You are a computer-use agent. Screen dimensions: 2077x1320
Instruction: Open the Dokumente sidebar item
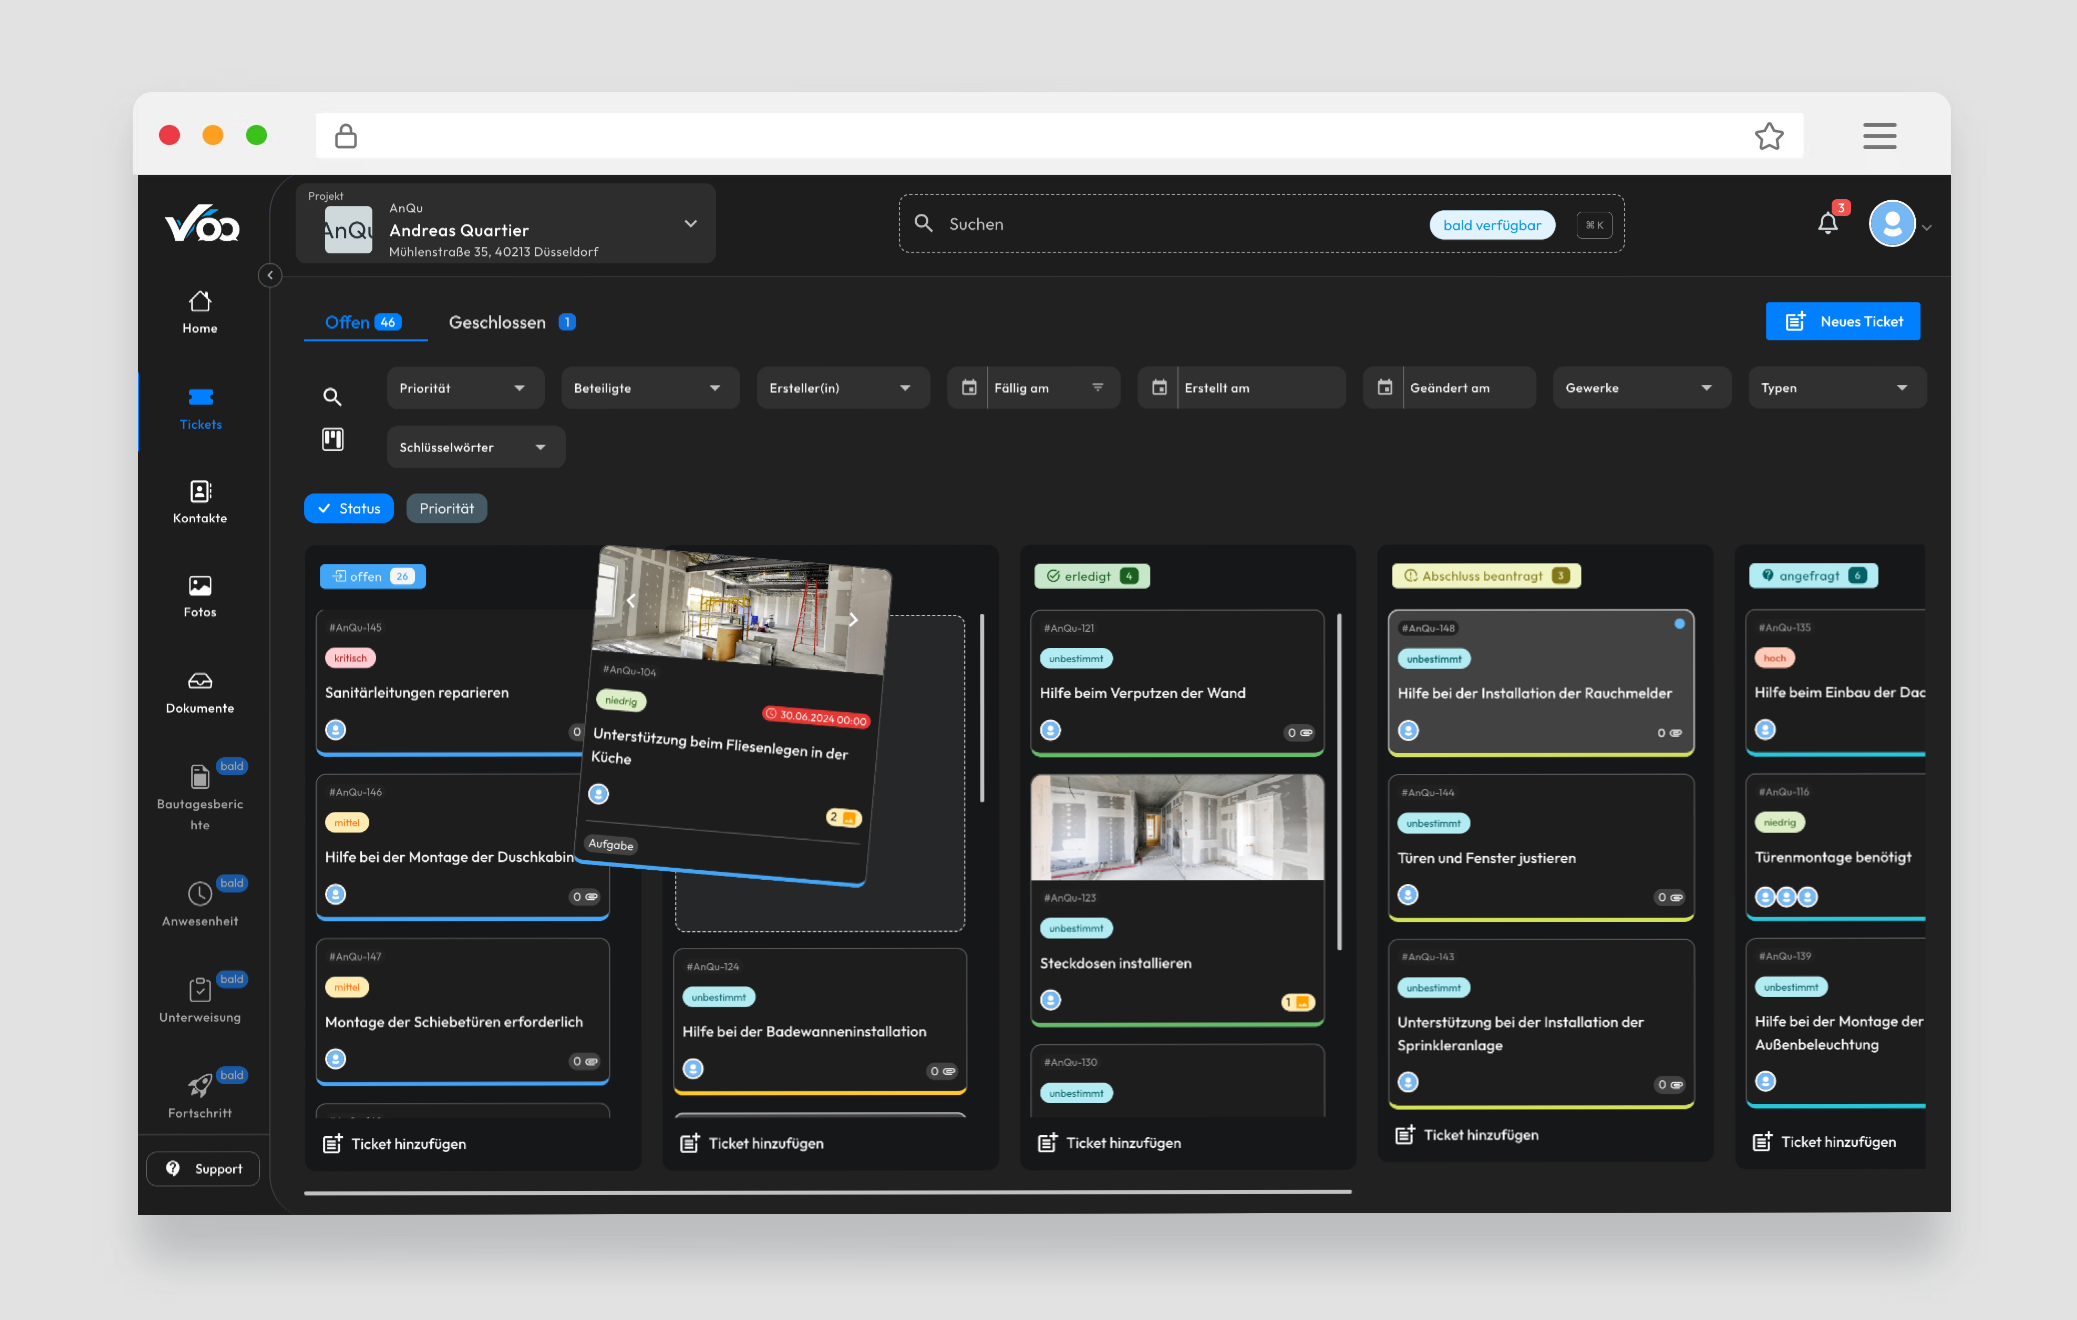200,691
